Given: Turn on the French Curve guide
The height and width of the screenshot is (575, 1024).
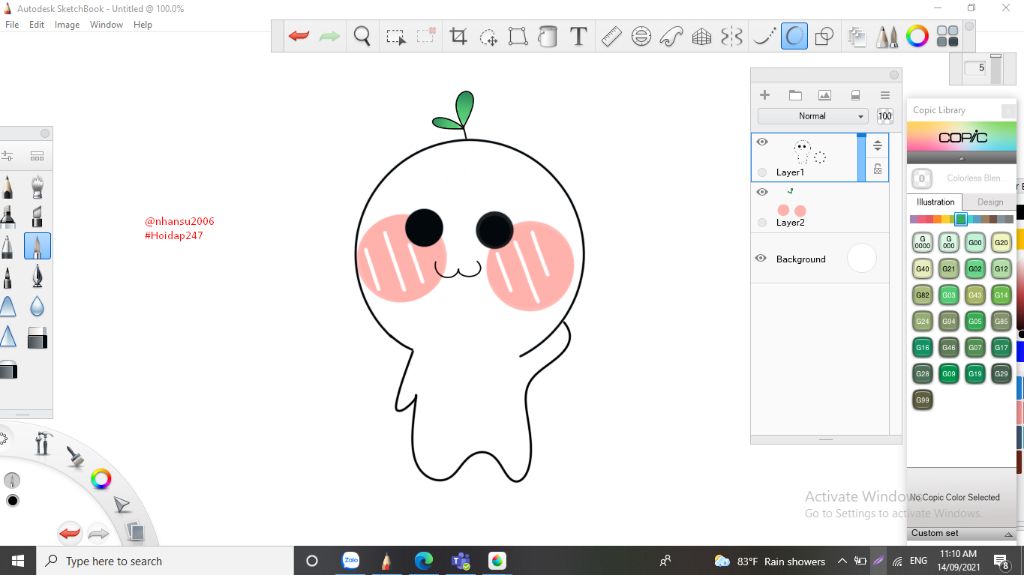Looking at the screenshot, I should 671,37.
